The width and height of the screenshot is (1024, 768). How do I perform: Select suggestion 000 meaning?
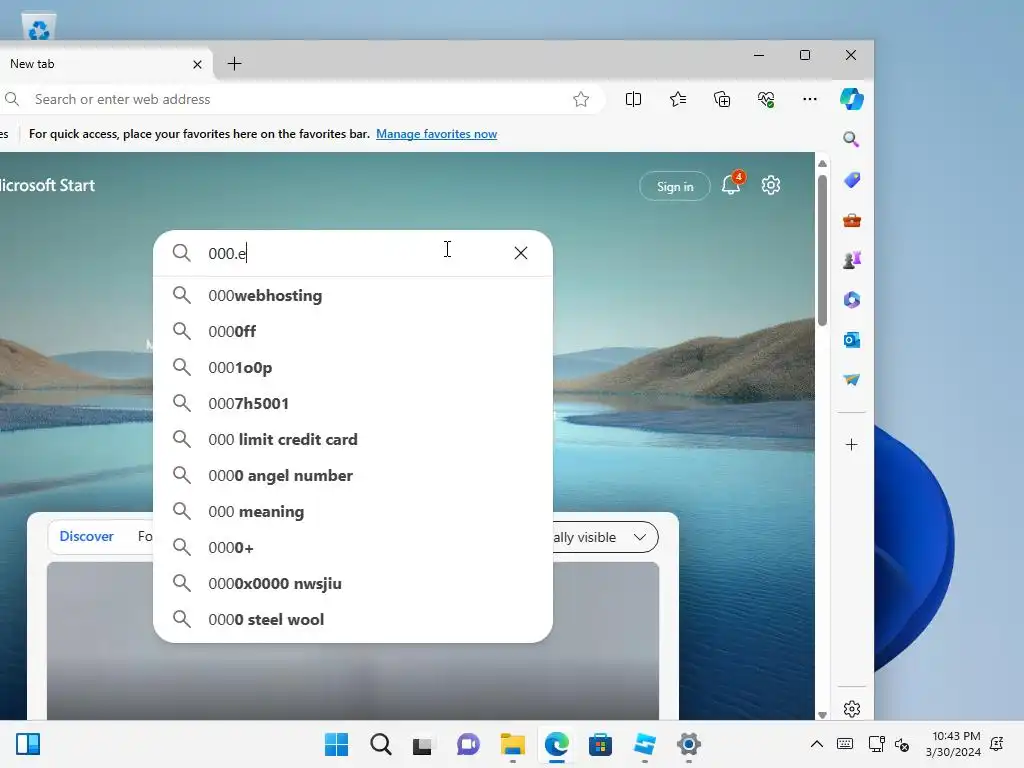pyautogui.click(x=353, y=511)
